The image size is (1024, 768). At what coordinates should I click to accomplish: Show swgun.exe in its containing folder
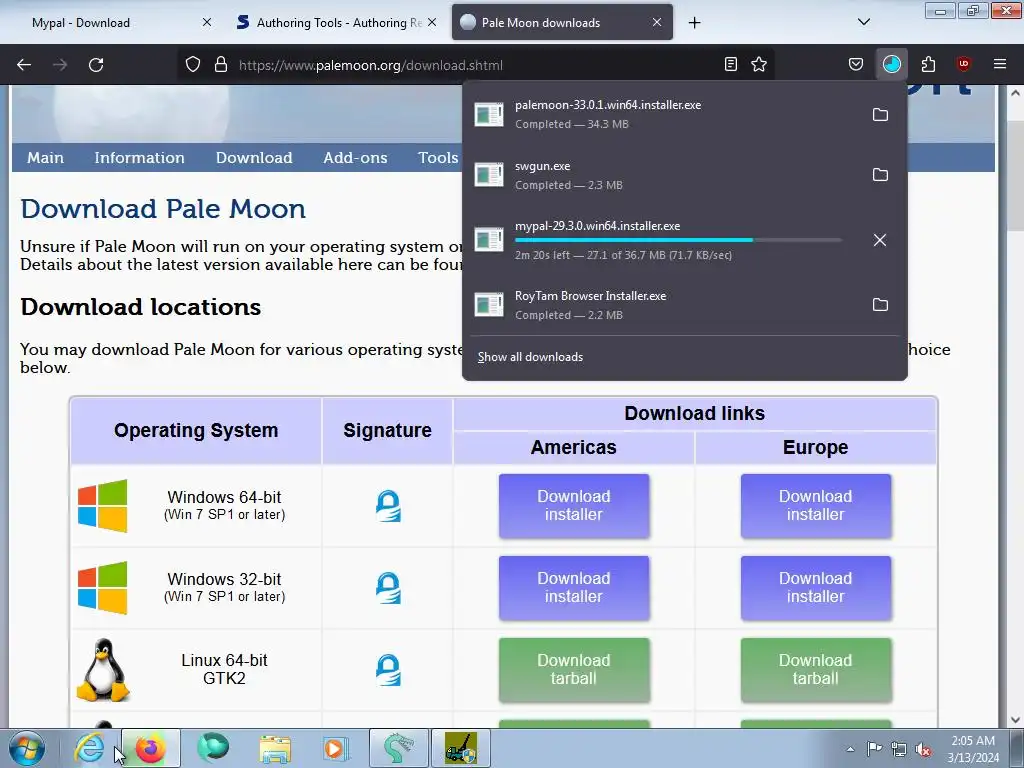pyautogui.click(x=880, y=175)
